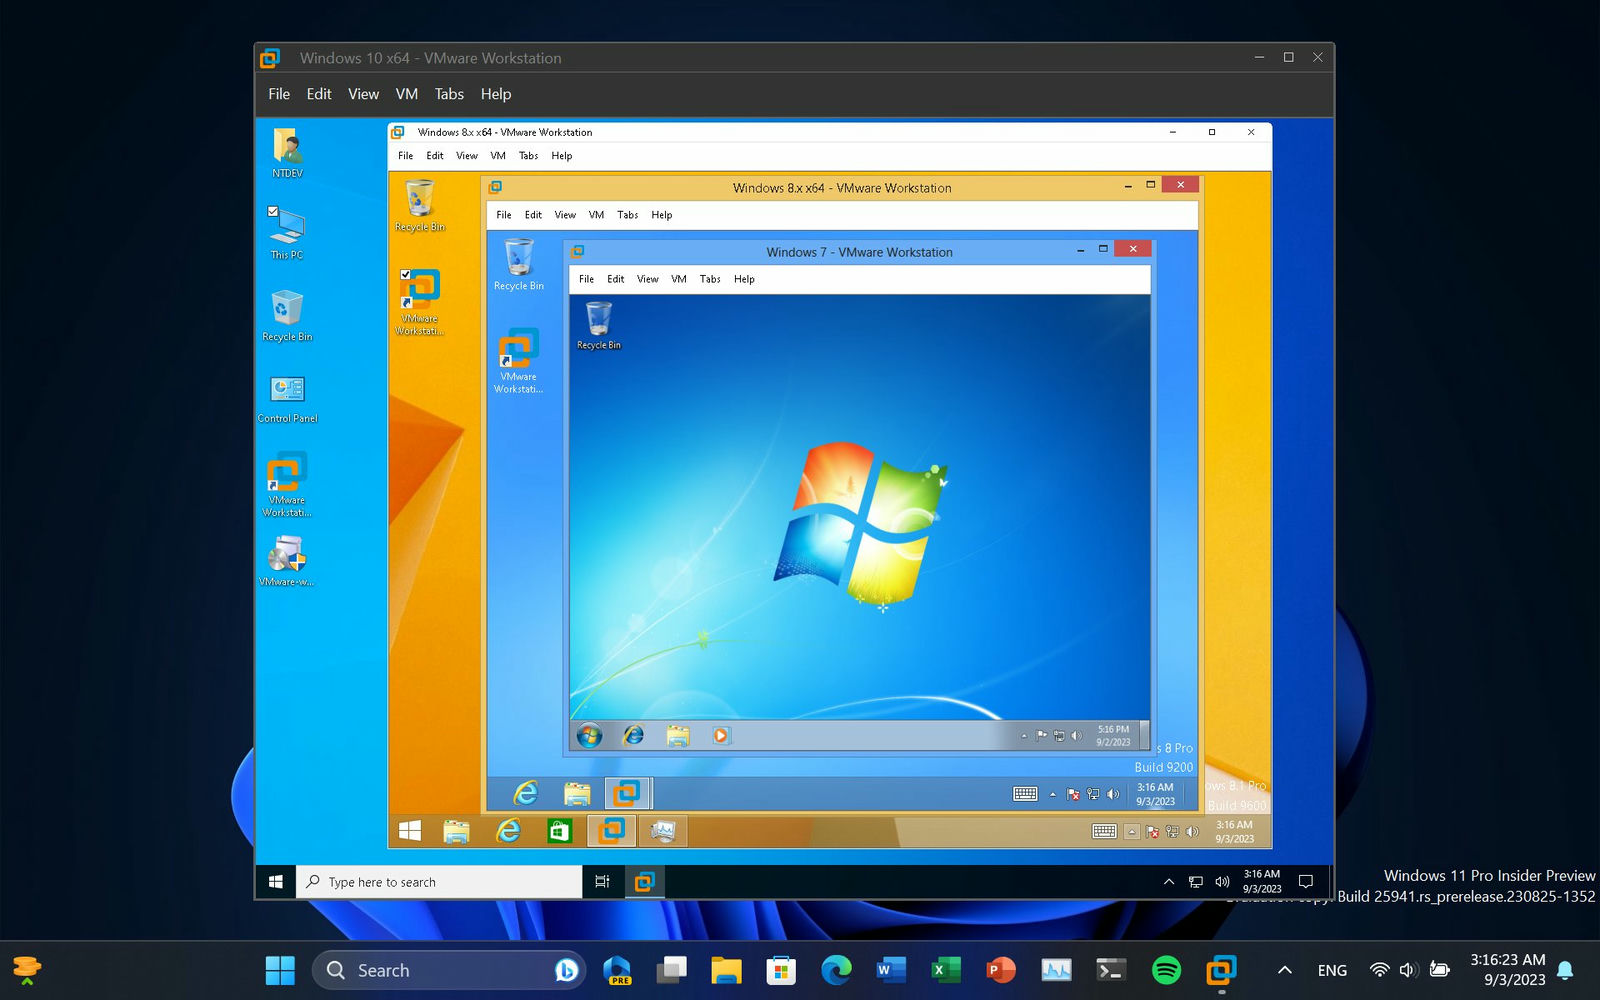Click Task View on Windows 10 taskbar
Viewport: 1600px width, 1000px height.
click(602, 882)
